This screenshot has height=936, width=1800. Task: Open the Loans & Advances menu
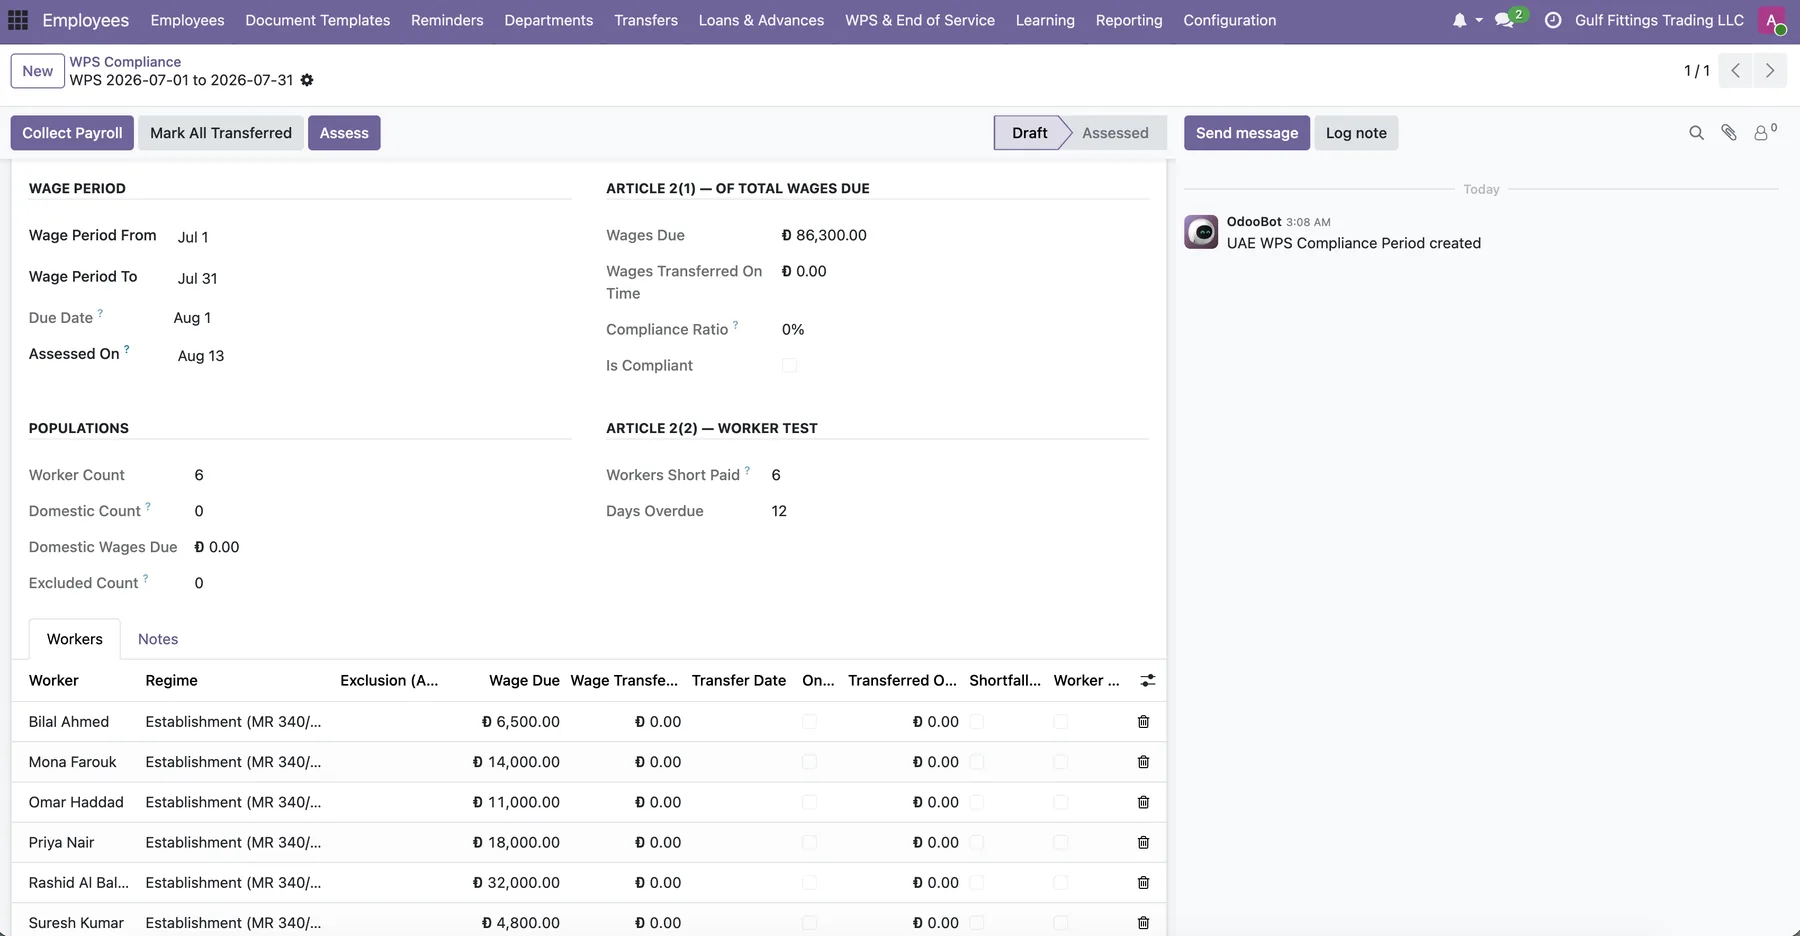point(761,20)
